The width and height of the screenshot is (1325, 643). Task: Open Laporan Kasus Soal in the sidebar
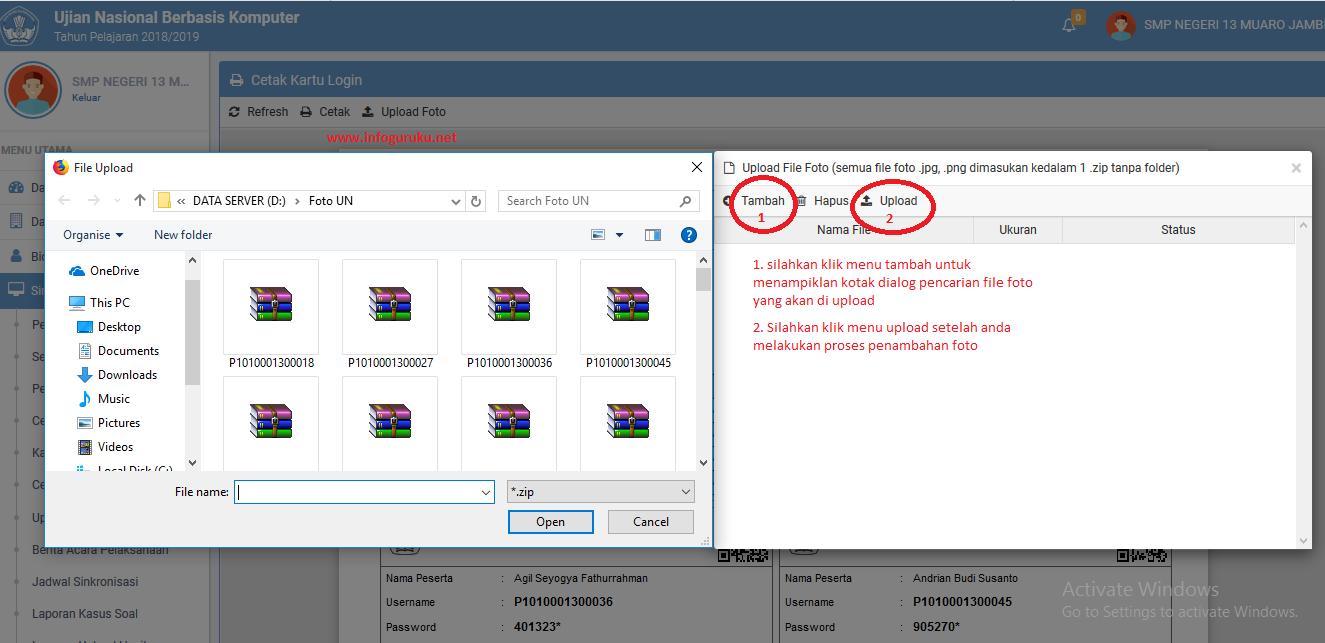[85, 614]
